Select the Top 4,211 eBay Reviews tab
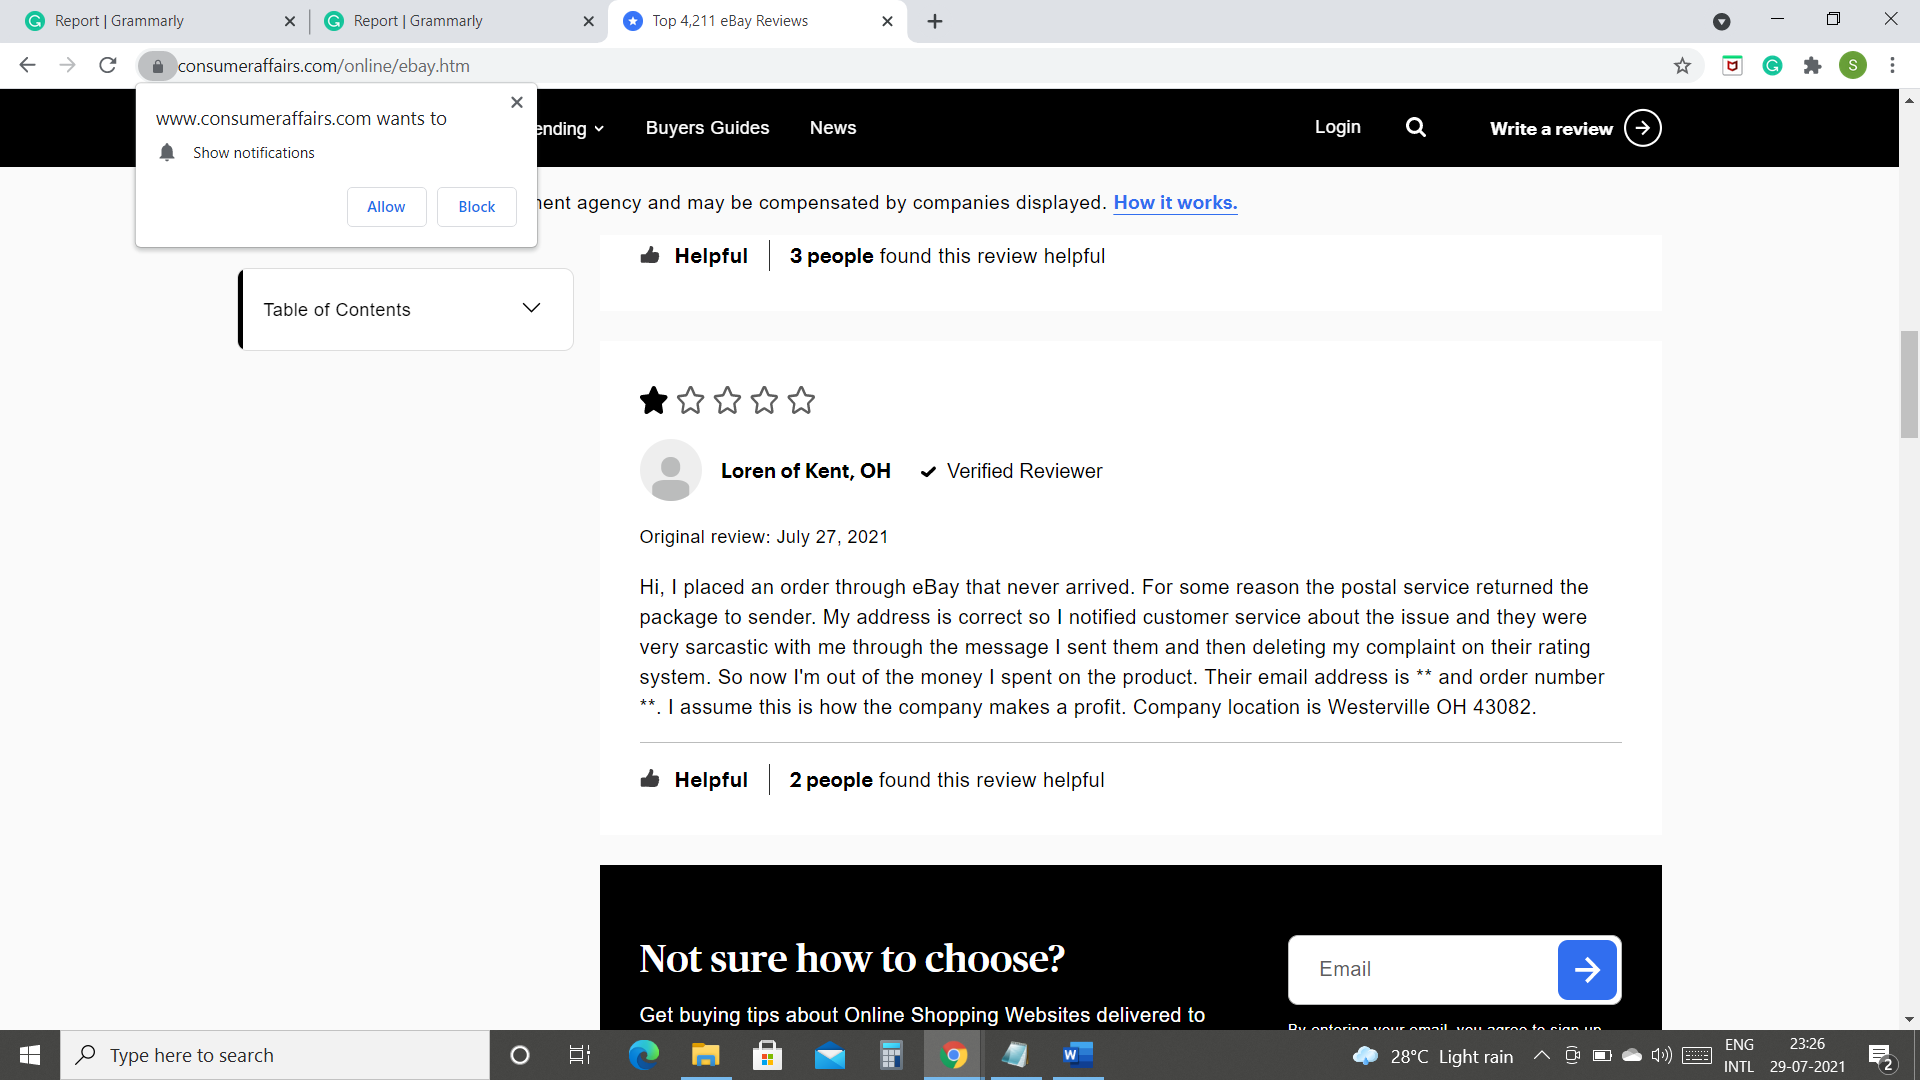1920x1080 pixels. [757, 21]
